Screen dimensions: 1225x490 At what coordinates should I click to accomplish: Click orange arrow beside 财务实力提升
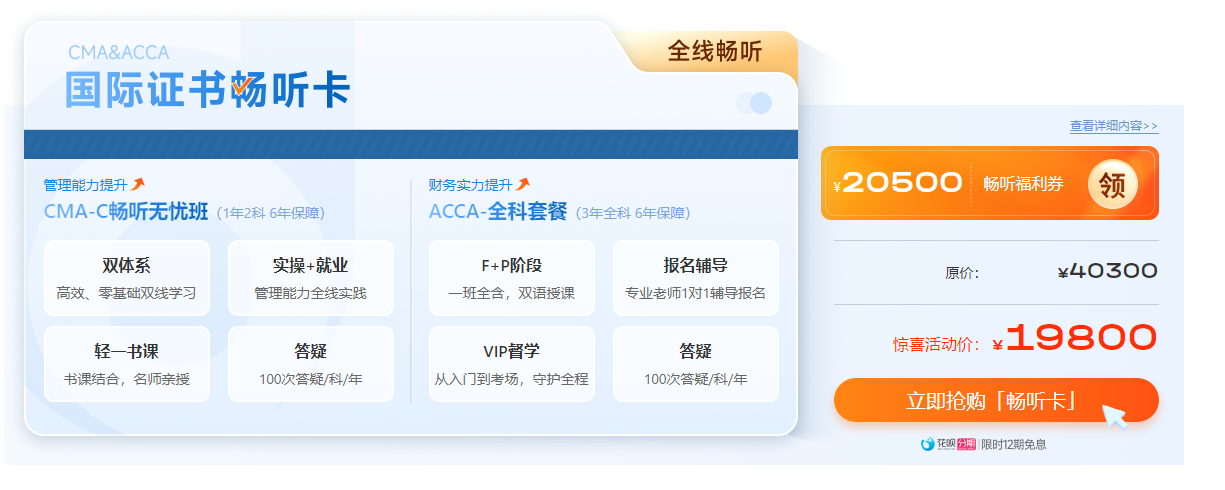(x=523, y=184)
